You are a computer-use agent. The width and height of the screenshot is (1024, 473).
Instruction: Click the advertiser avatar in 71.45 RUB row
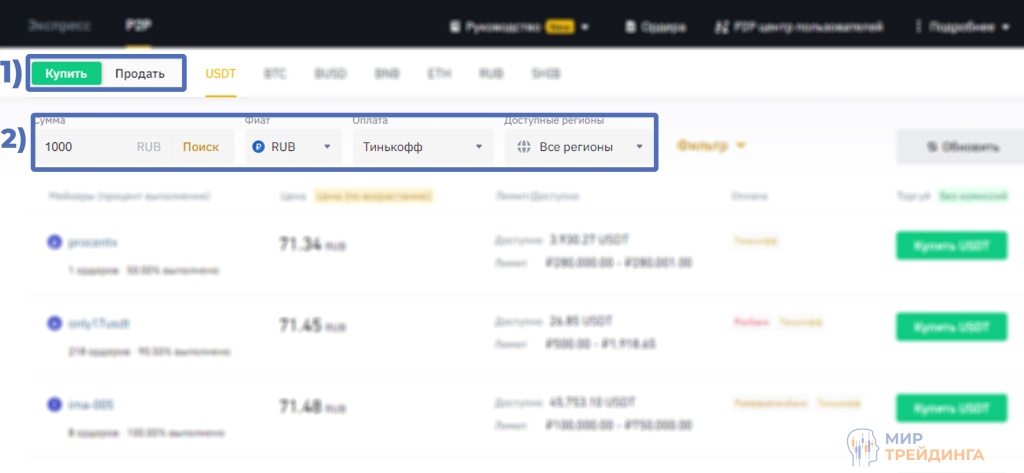(54, 323)
